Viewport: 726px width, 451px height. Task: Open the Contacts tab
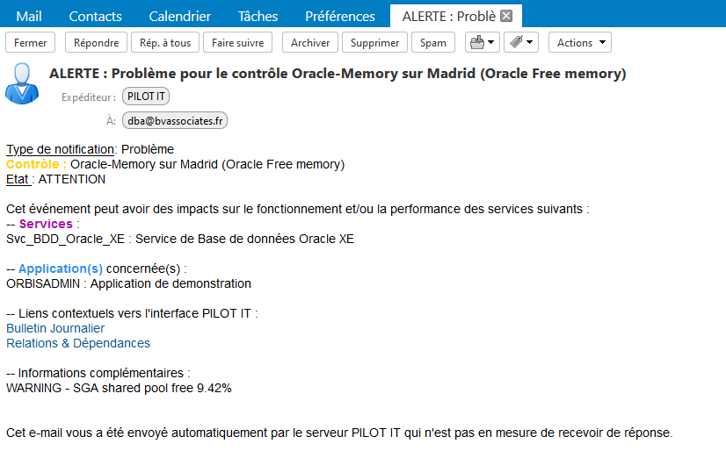(x=95, y=16)
